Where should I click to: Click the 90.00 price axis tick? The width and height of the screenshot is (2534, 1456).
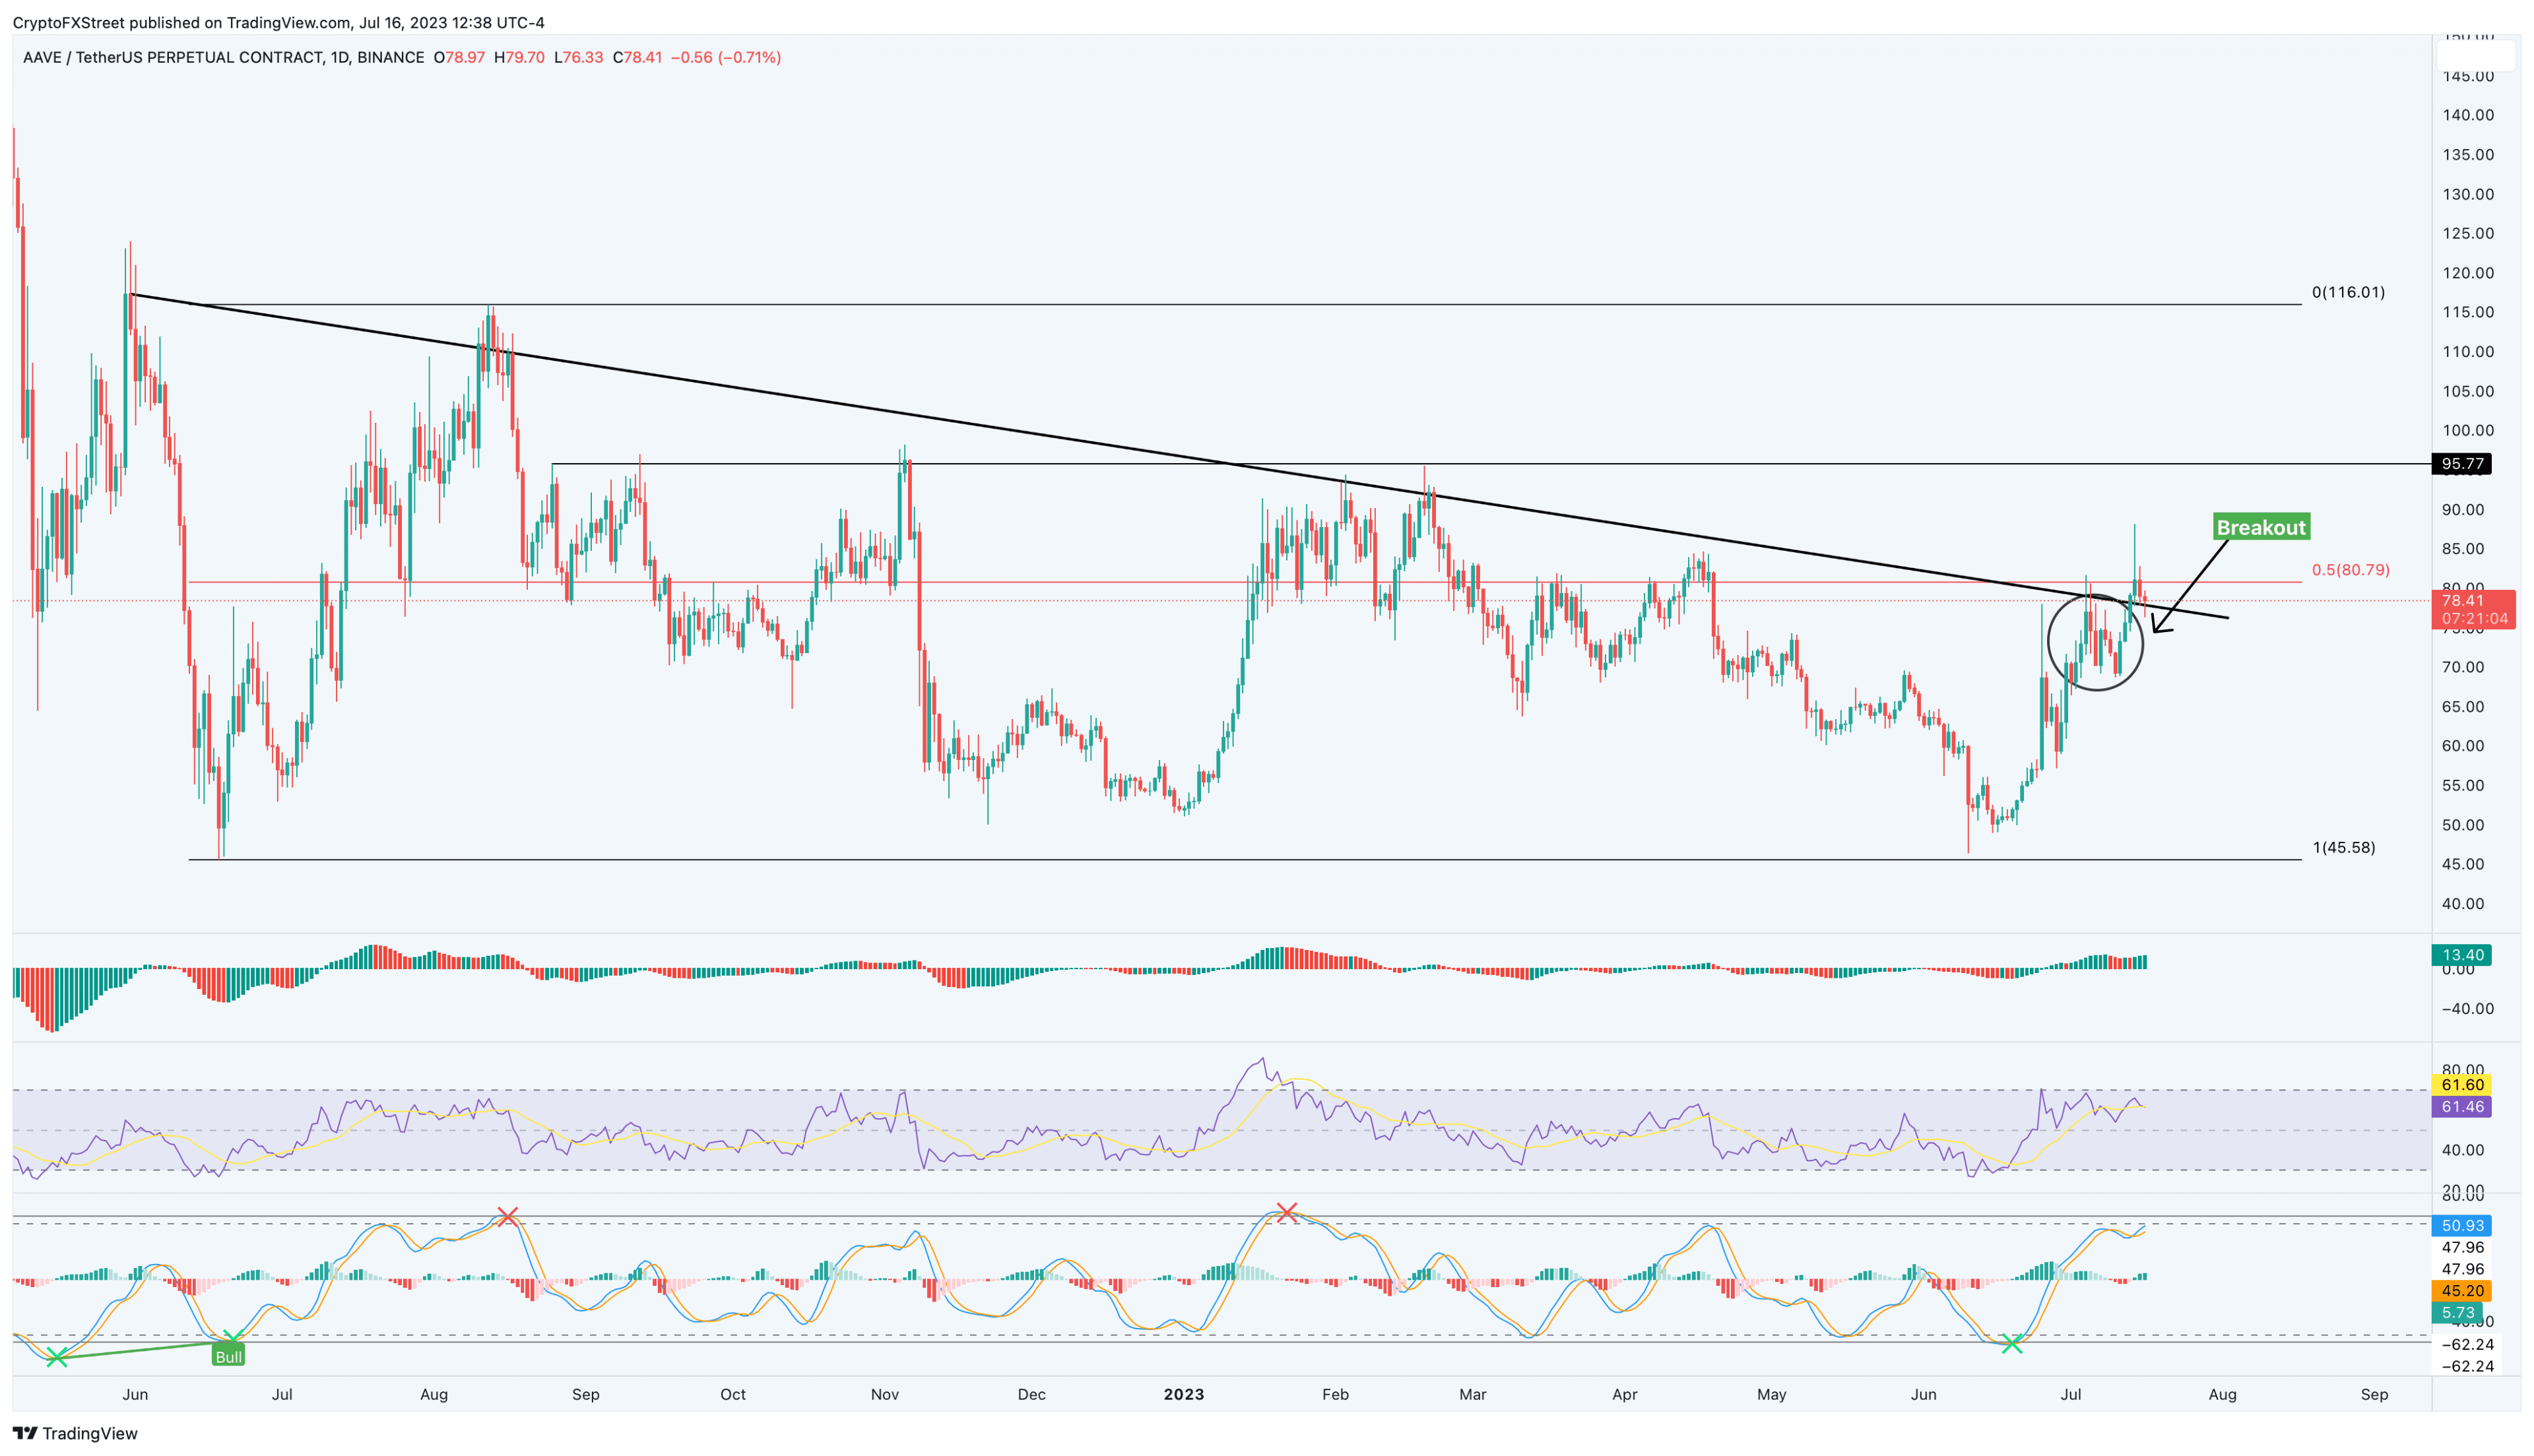[2463, 509]
